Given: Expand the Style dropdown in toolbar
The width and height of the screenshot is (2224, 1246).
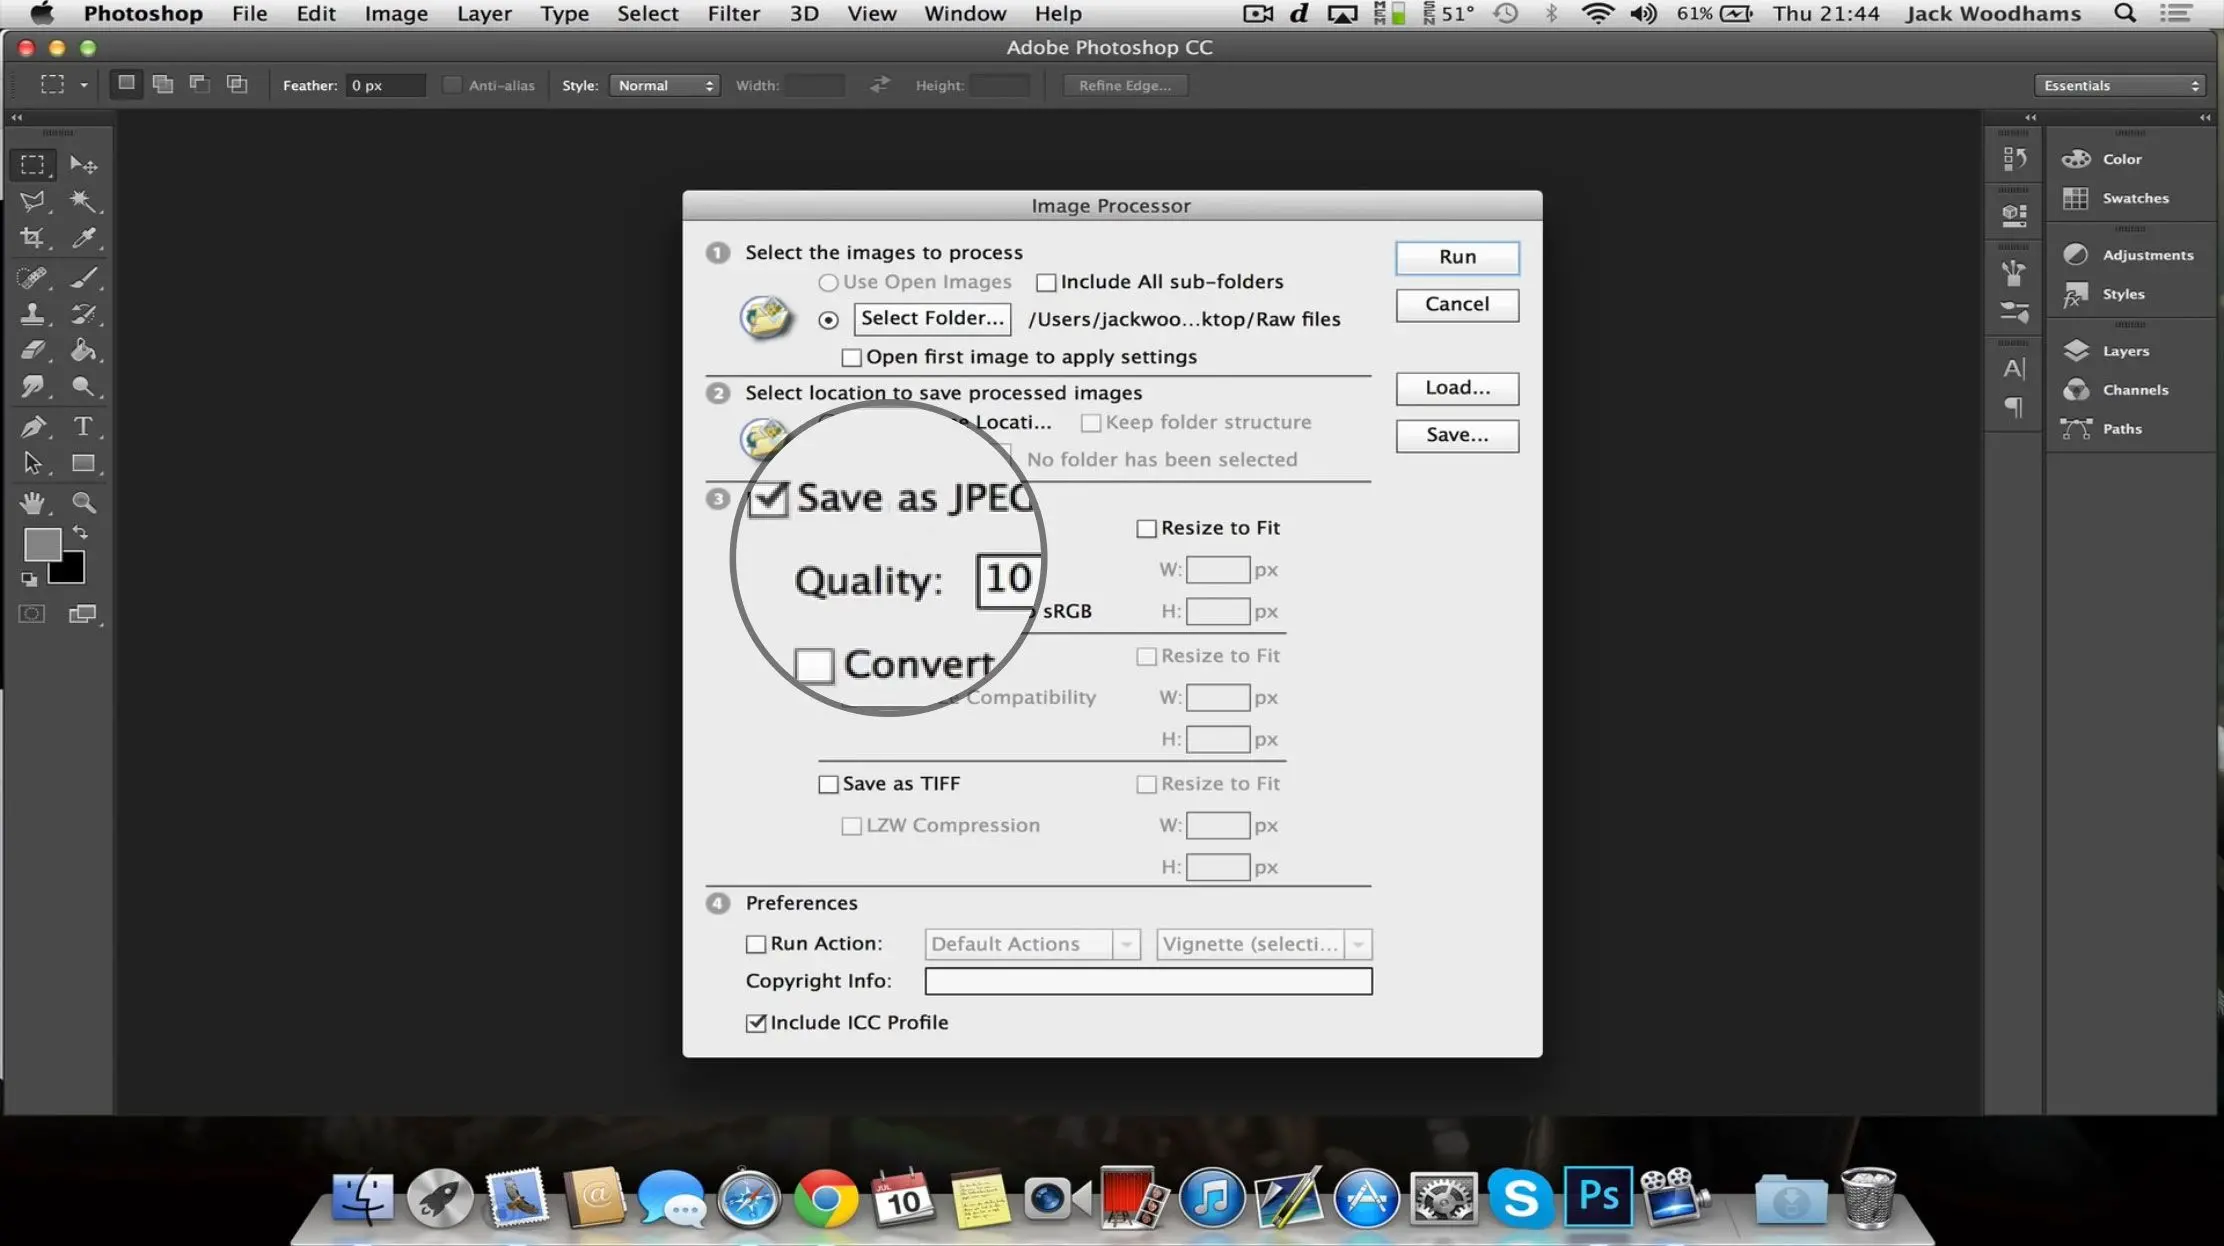Looking at the screenshot, I should click(x=664, y=86).
